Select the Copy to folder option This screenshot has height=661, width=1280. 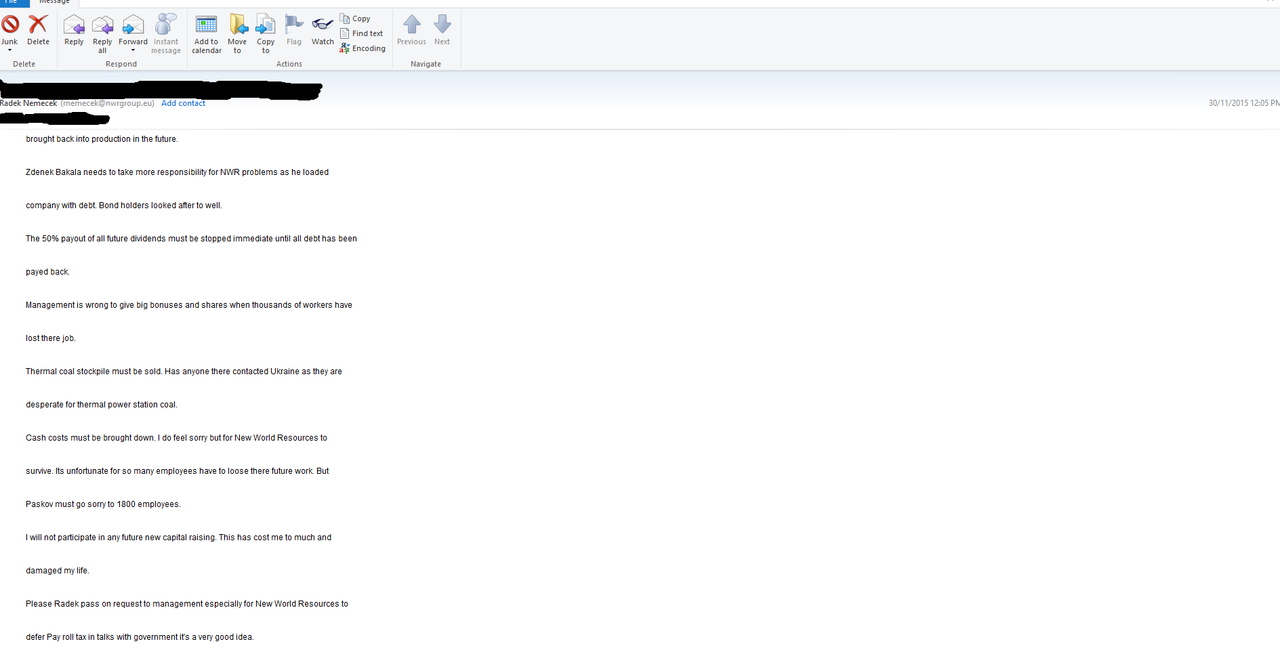pos(266,34)
